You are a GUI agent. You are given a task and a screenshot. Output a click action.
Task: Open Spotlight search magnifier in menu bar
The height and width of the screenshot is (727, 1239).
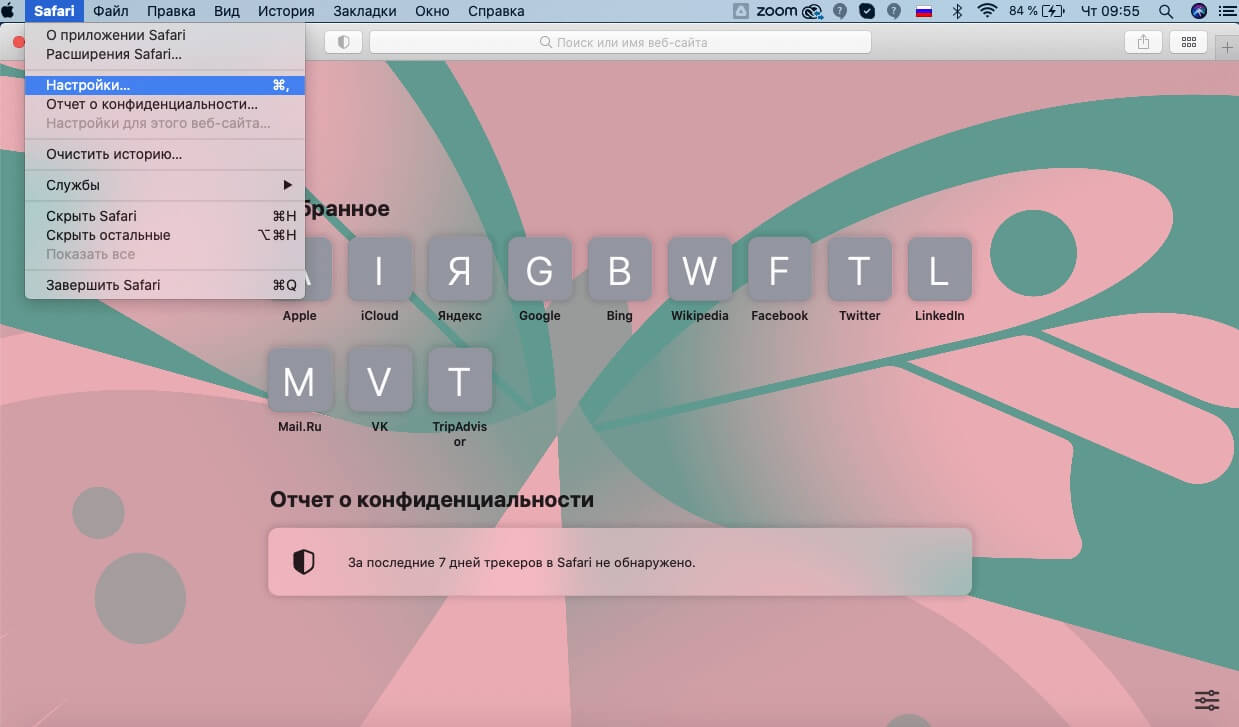[1165, 11]
